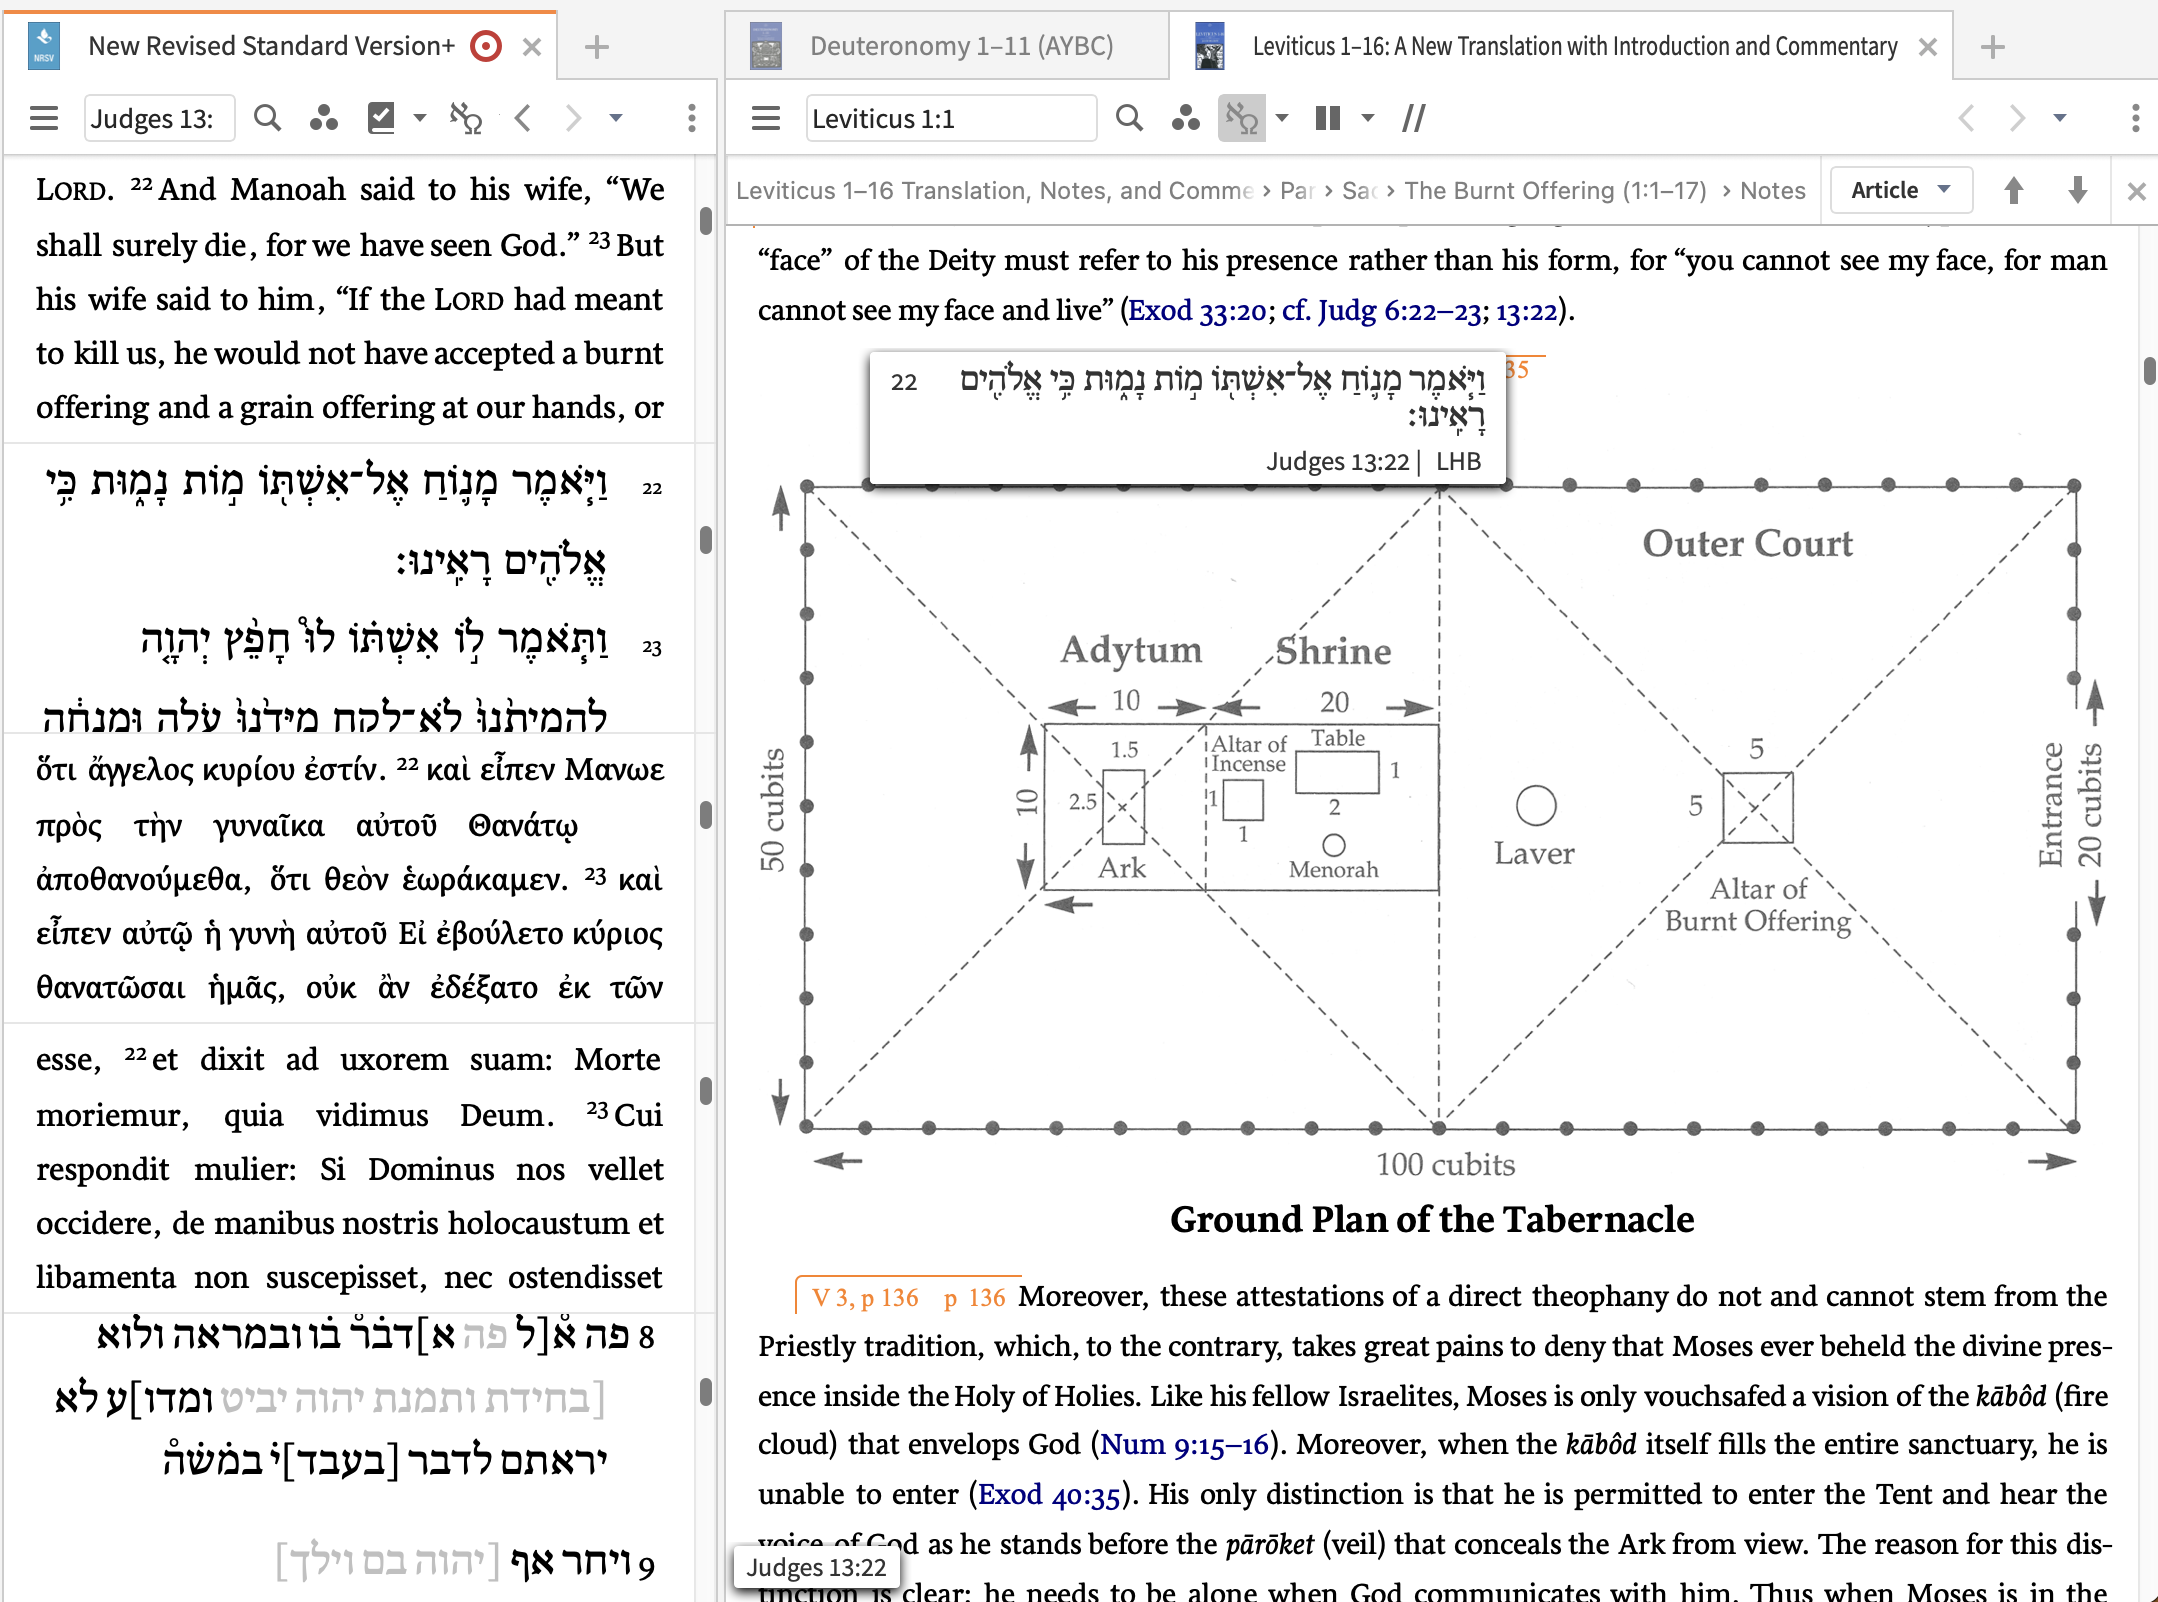Click the Judges 13 reference box

pos(160,119)
